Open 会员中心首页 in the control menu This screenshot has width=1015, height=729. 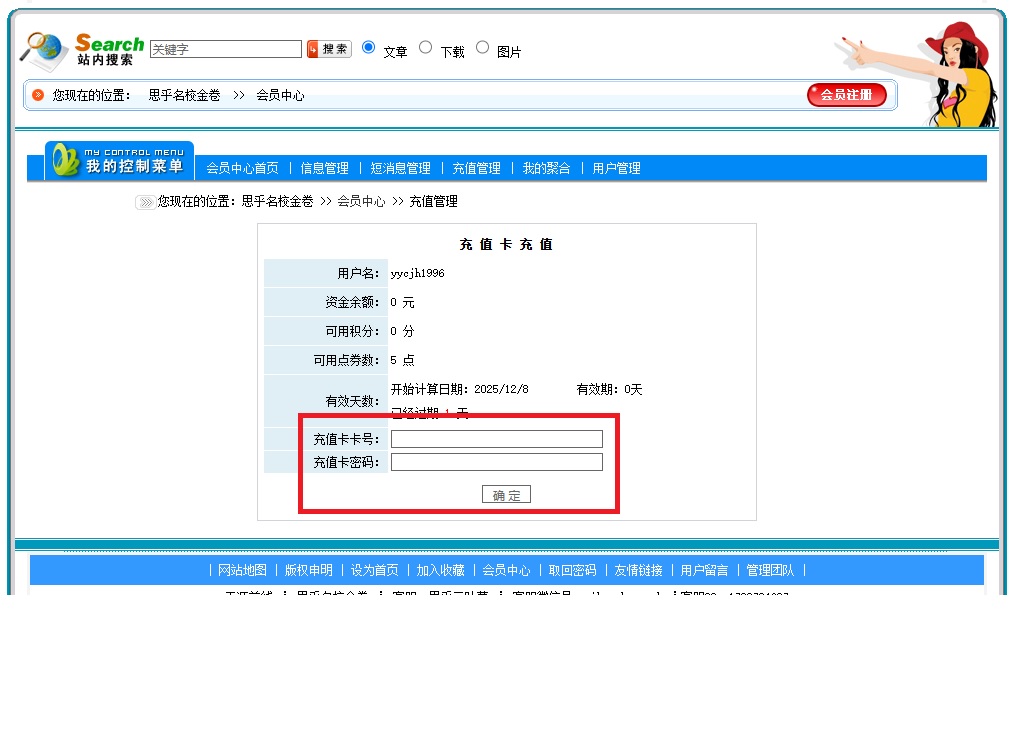(242, 169)
